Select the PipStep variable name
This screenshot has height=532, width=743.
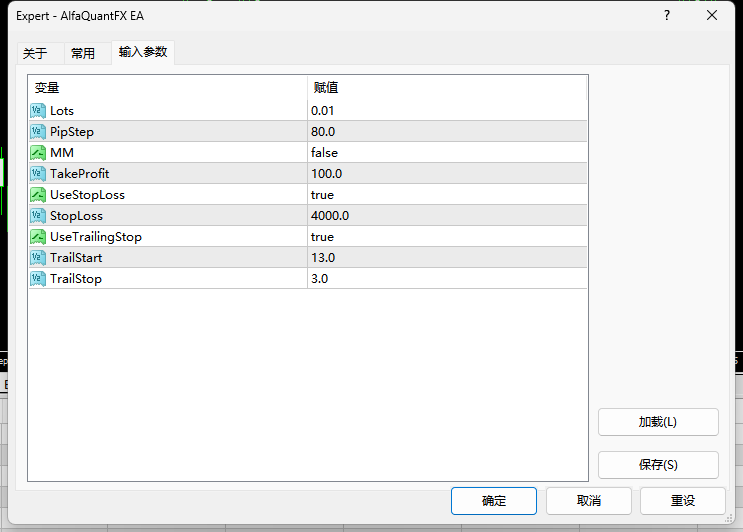click(72, 132)
